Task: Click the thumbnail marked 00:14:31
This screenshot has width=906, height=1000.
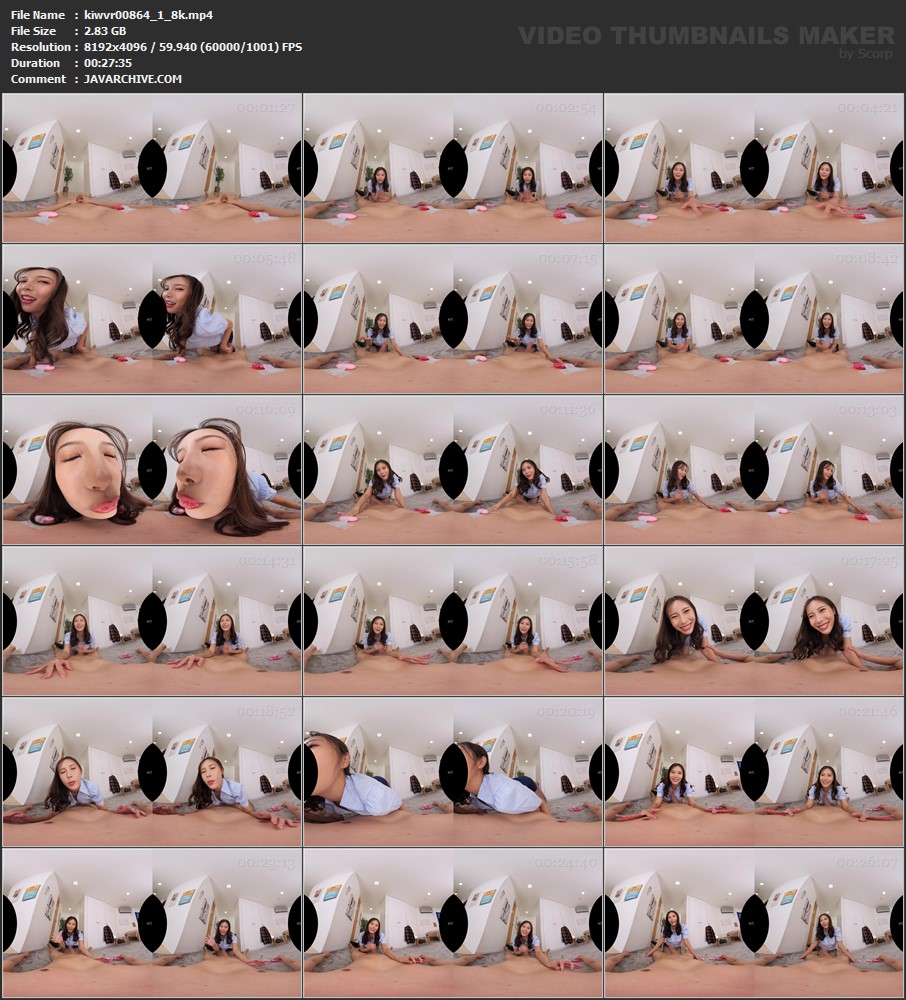Action: 152,621
